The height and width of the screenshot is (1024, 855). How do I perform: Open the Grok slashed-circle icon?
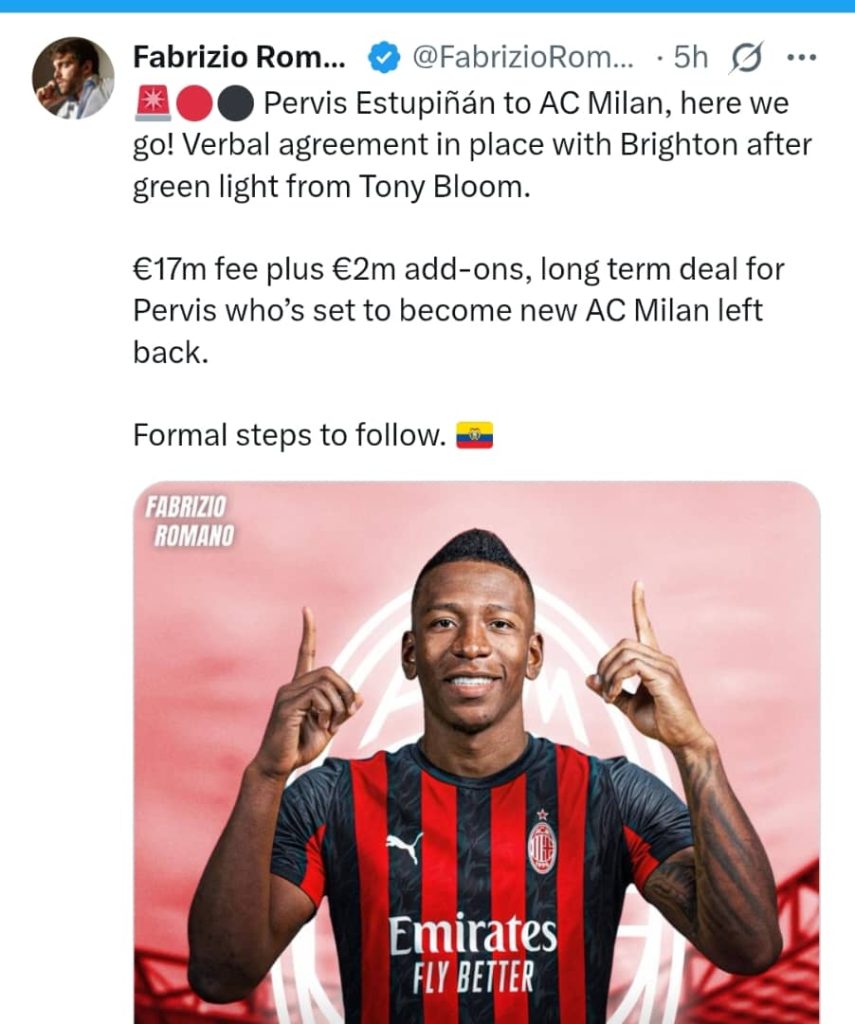click(746, 59)
